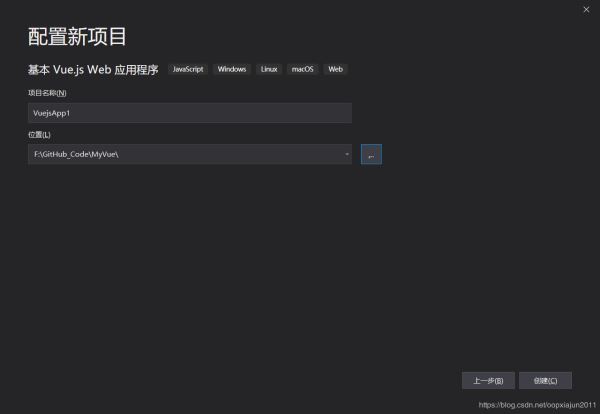600x414 pixels.
Task: Click the Web project type tag
Action: tap(335, 69)
